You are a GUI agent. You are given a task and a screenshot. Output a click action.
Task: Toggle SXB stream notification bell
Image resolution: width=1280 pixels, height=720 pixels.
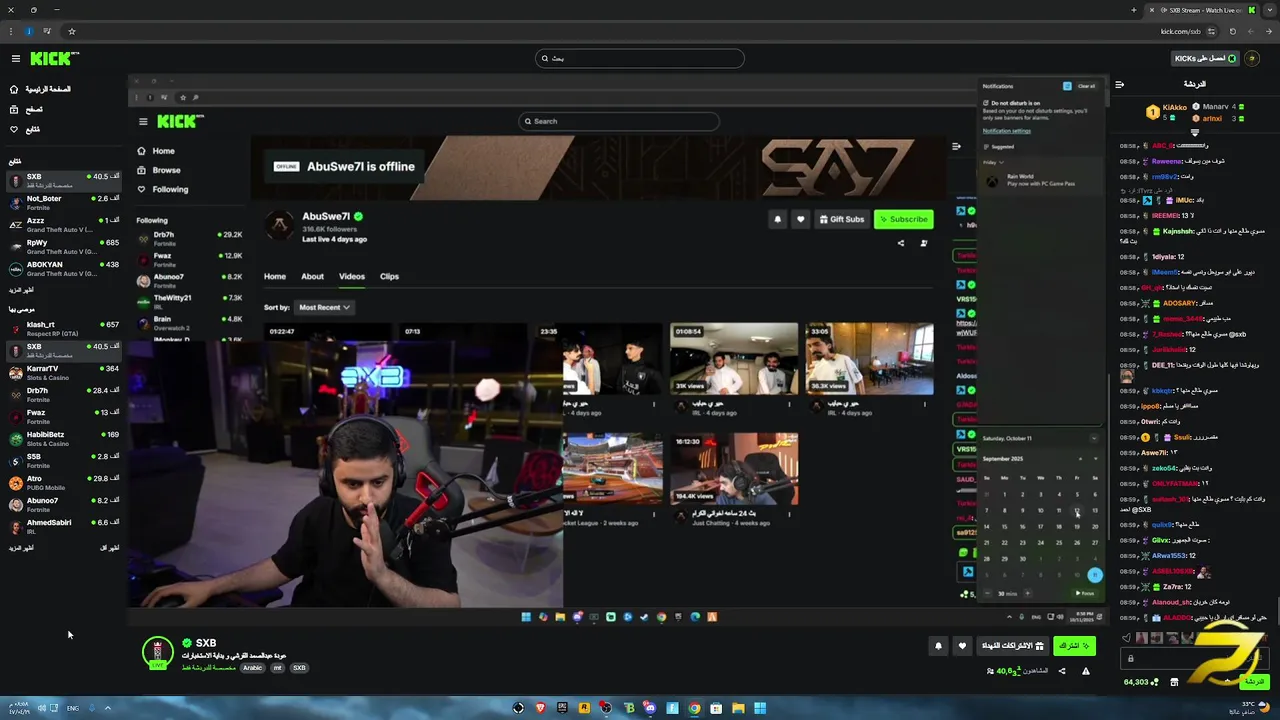point(938,646)
